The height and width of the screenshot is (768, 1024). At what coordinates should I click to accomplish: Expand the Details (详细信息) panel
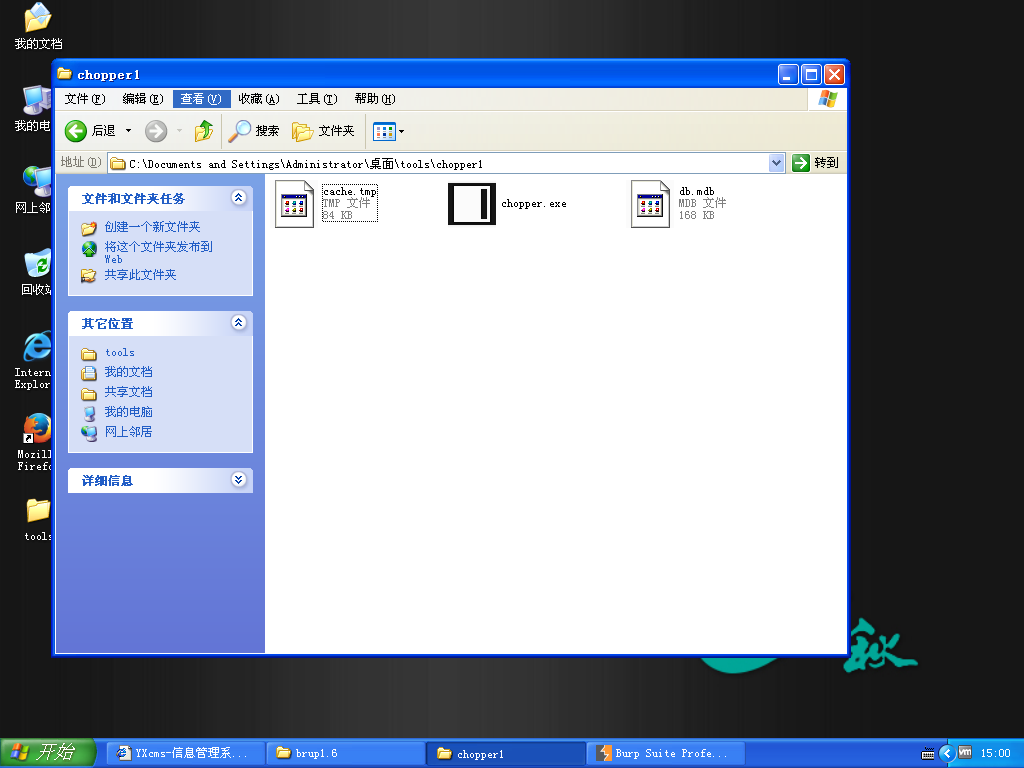pos(238,479)
